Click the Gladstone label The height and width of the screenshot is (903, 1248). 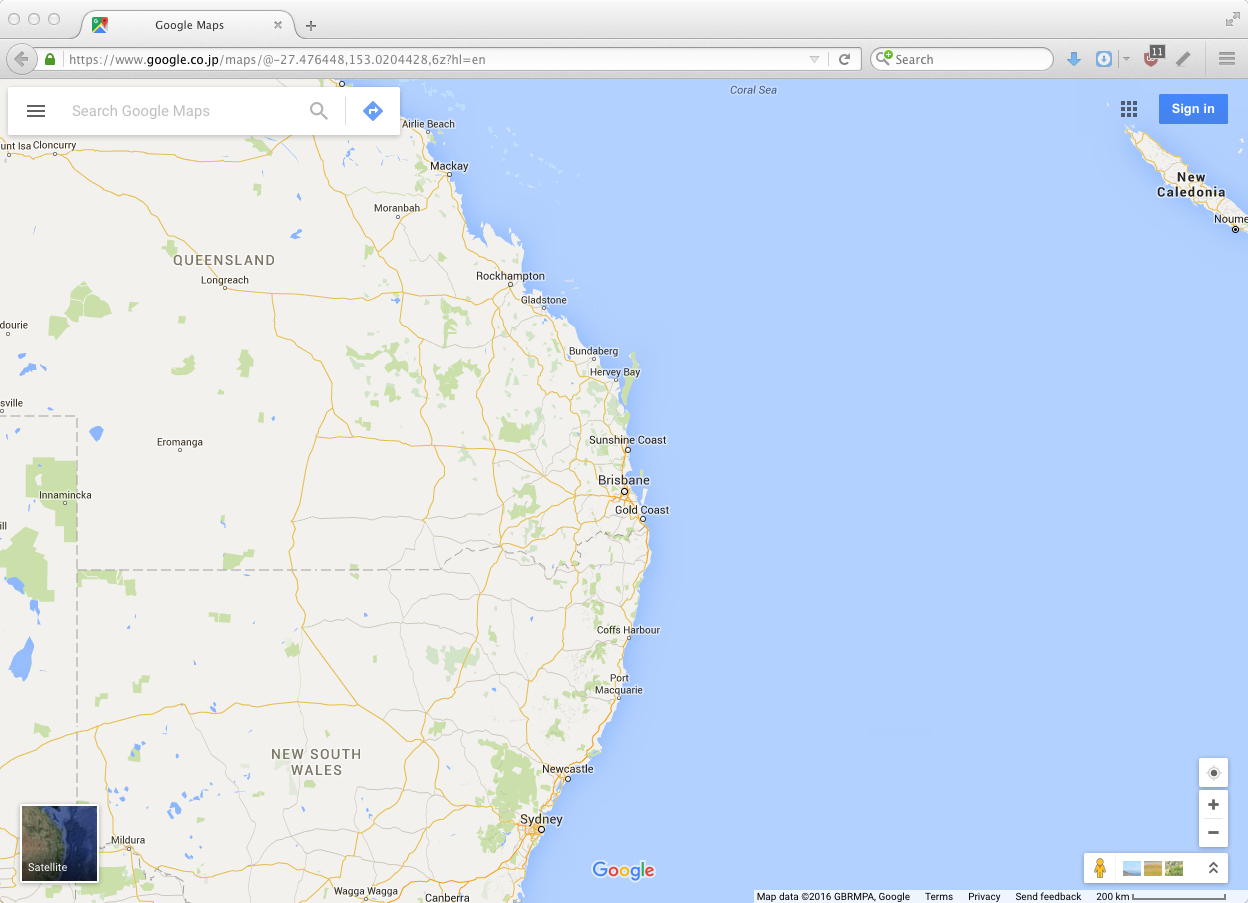coord(543,300)
